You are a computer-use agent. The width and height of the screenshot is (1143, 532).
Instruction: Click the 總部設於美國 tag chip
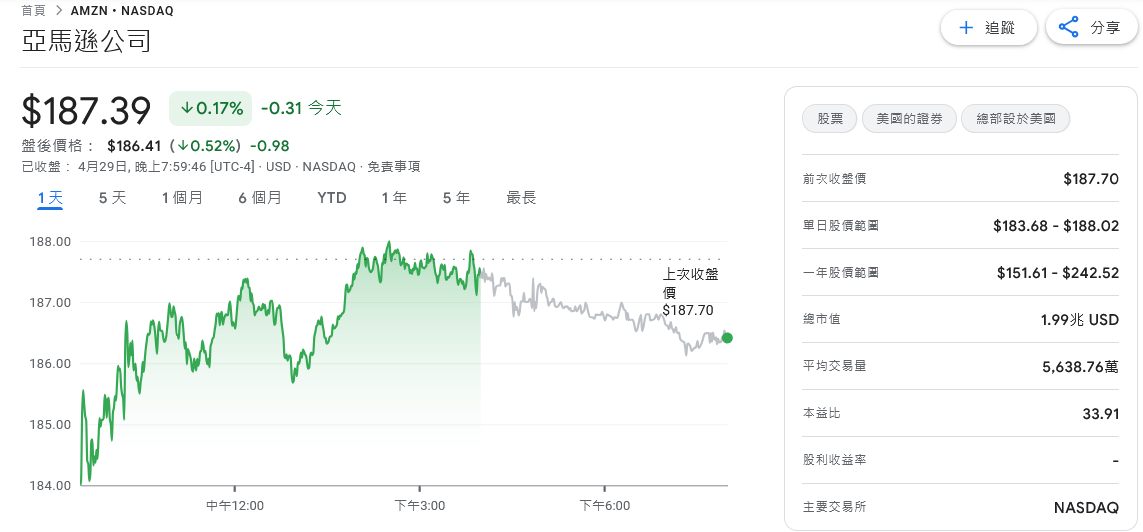pos(1015,119)
